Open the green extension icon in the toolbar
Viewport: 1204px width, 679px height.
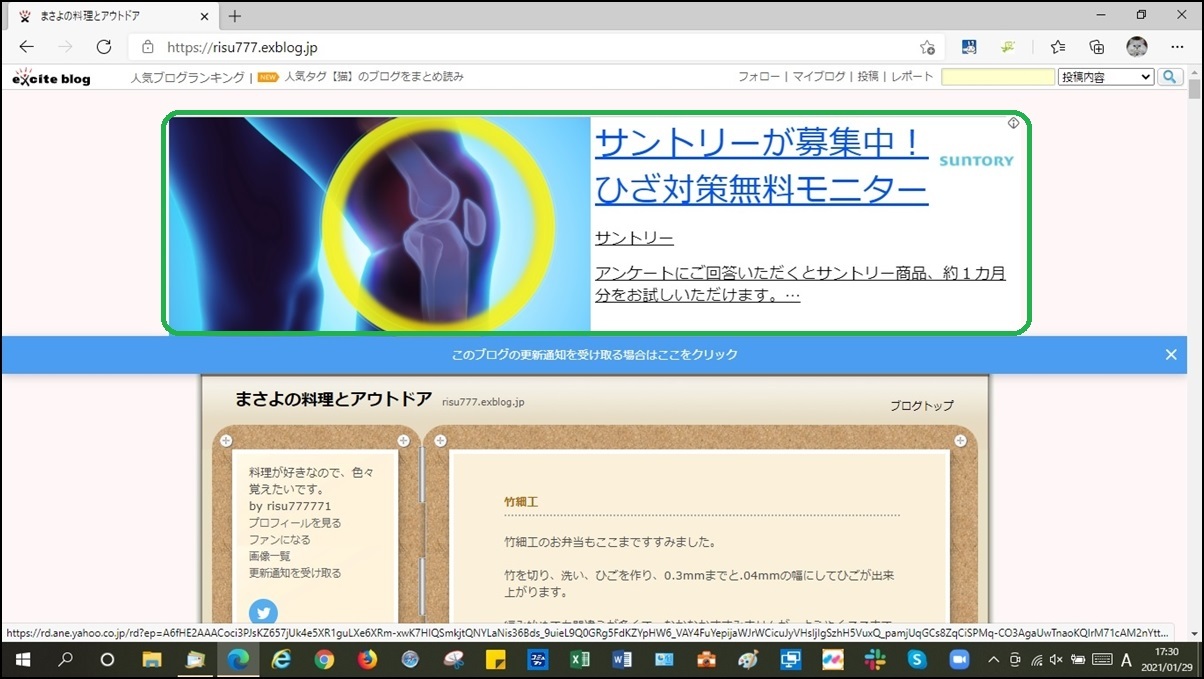[1009, 47]
